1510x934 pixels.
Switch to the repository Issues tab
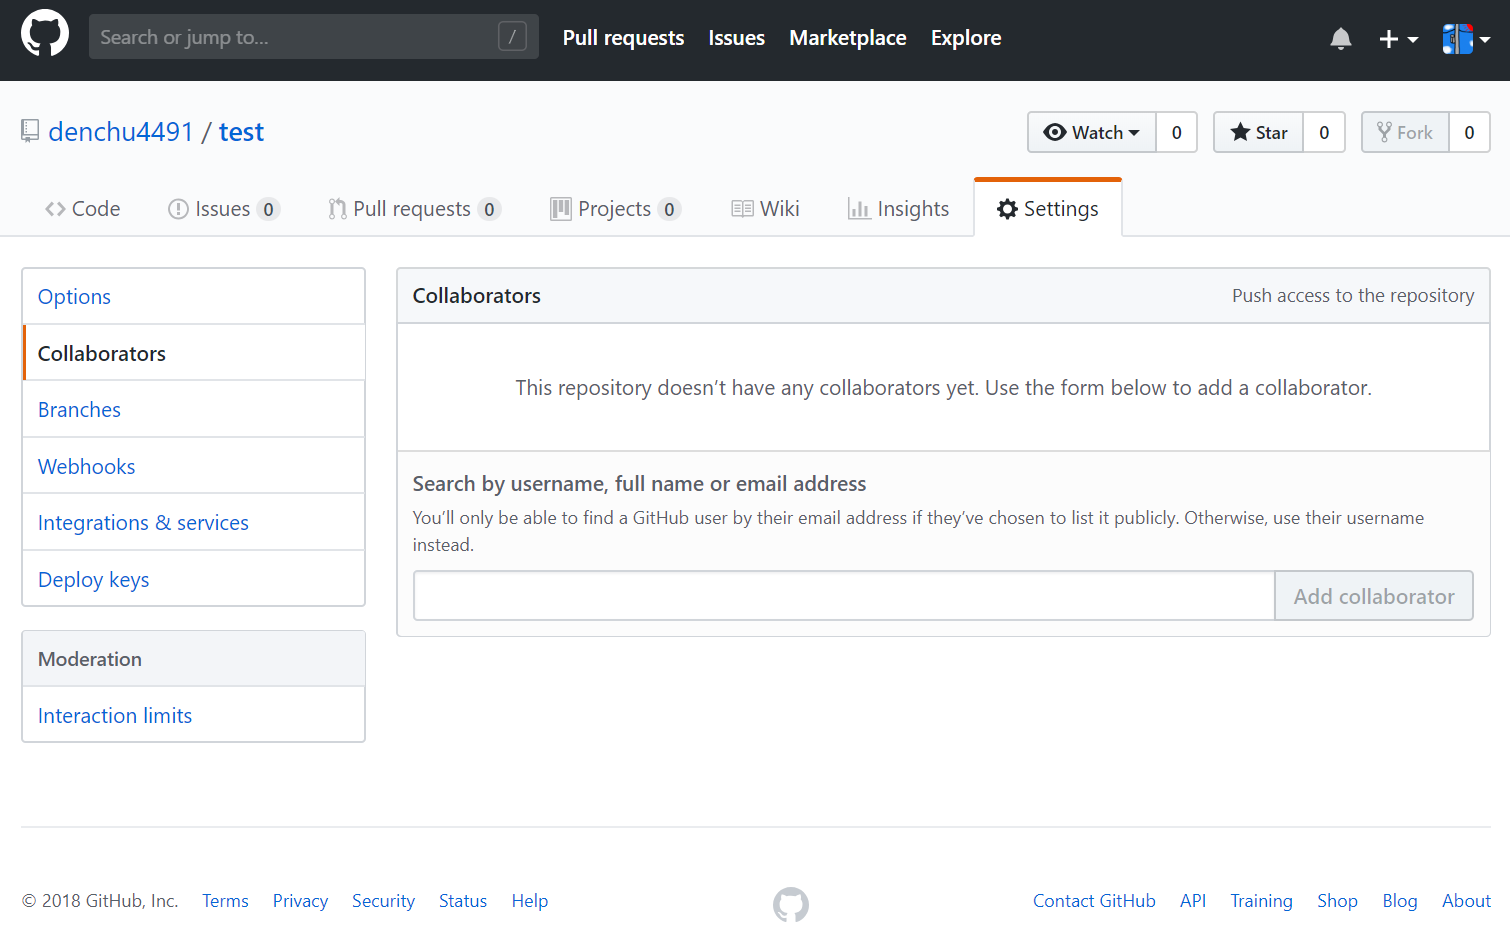click(223, 209)
